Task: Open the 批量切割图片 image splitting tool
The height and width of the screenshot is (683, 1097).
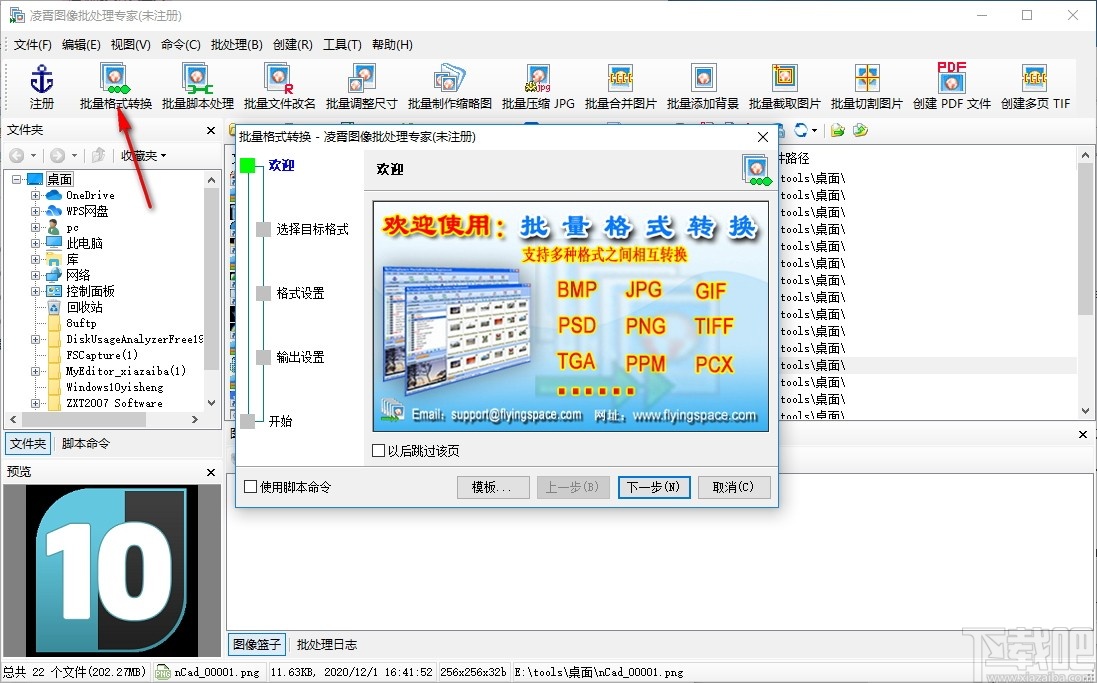Action: [868, 85]
